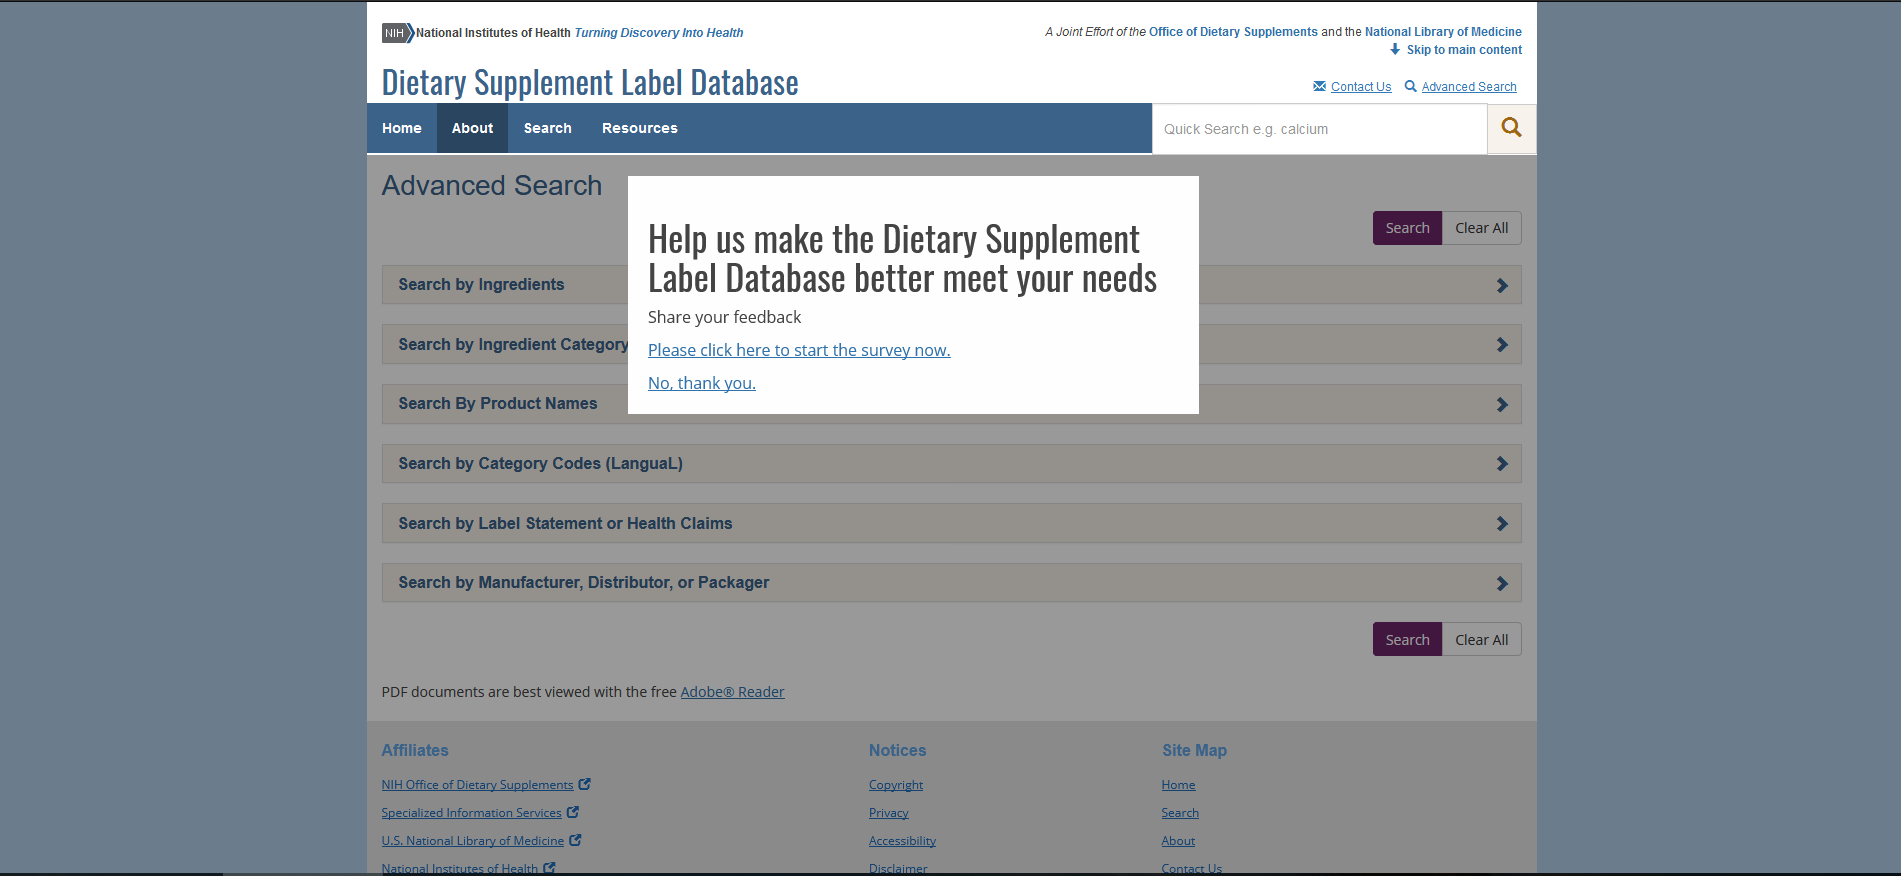The width and height of the screenshot is (1901, 876).
Task: Go to Home in the navigation bar
Action: click(x=402, y=128)
